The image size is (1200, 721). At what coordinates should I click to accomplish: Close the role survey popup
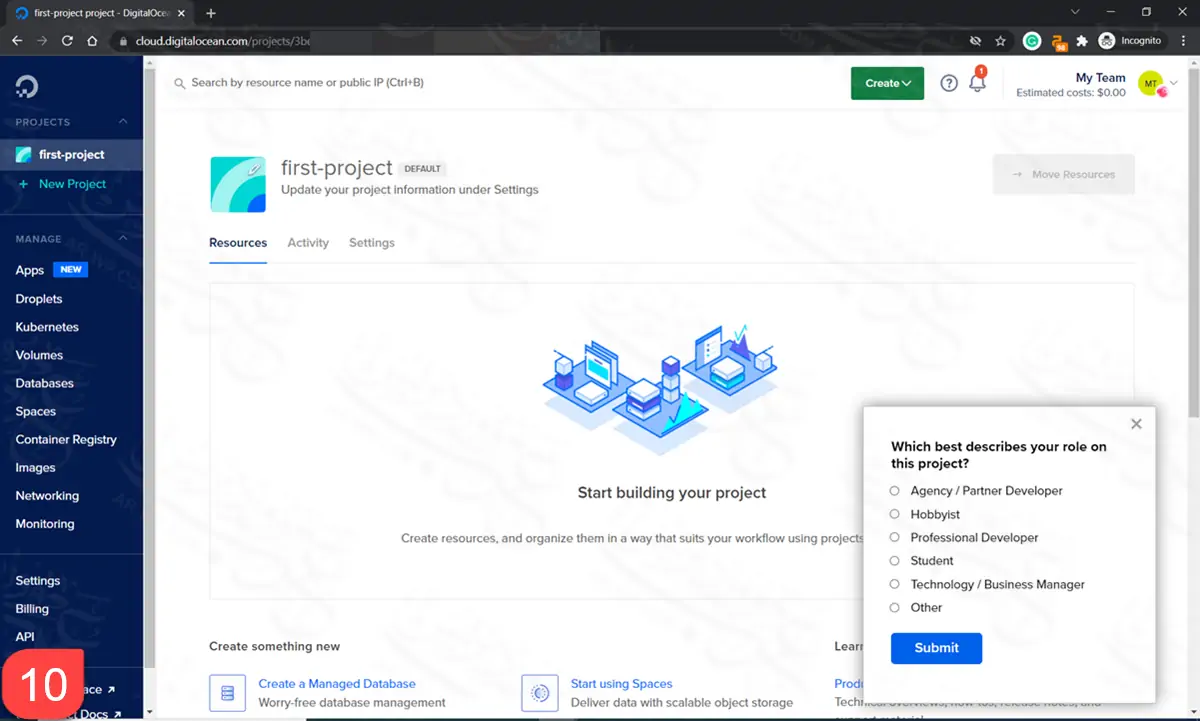click(x=1136, y=424)
